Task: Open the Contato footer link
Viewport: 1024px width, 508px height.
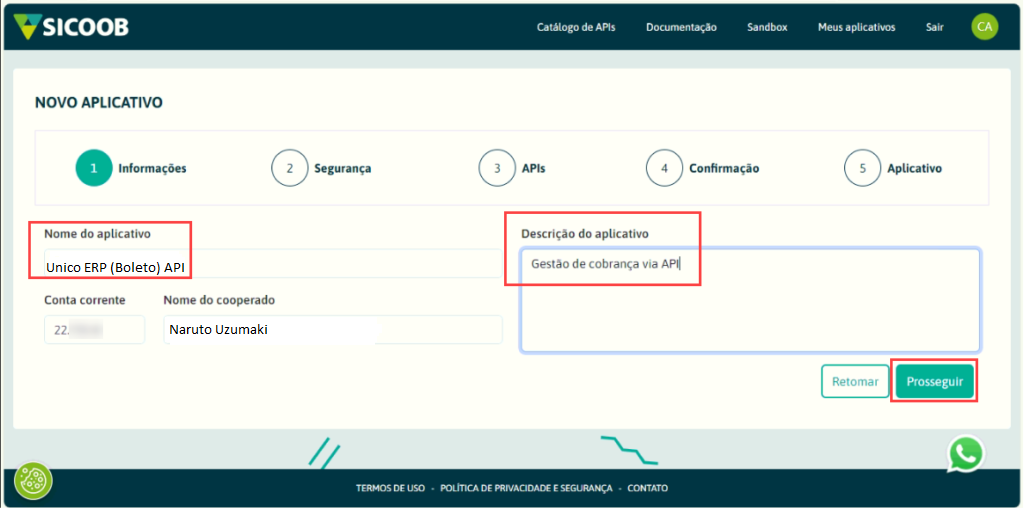Action: 648,488
